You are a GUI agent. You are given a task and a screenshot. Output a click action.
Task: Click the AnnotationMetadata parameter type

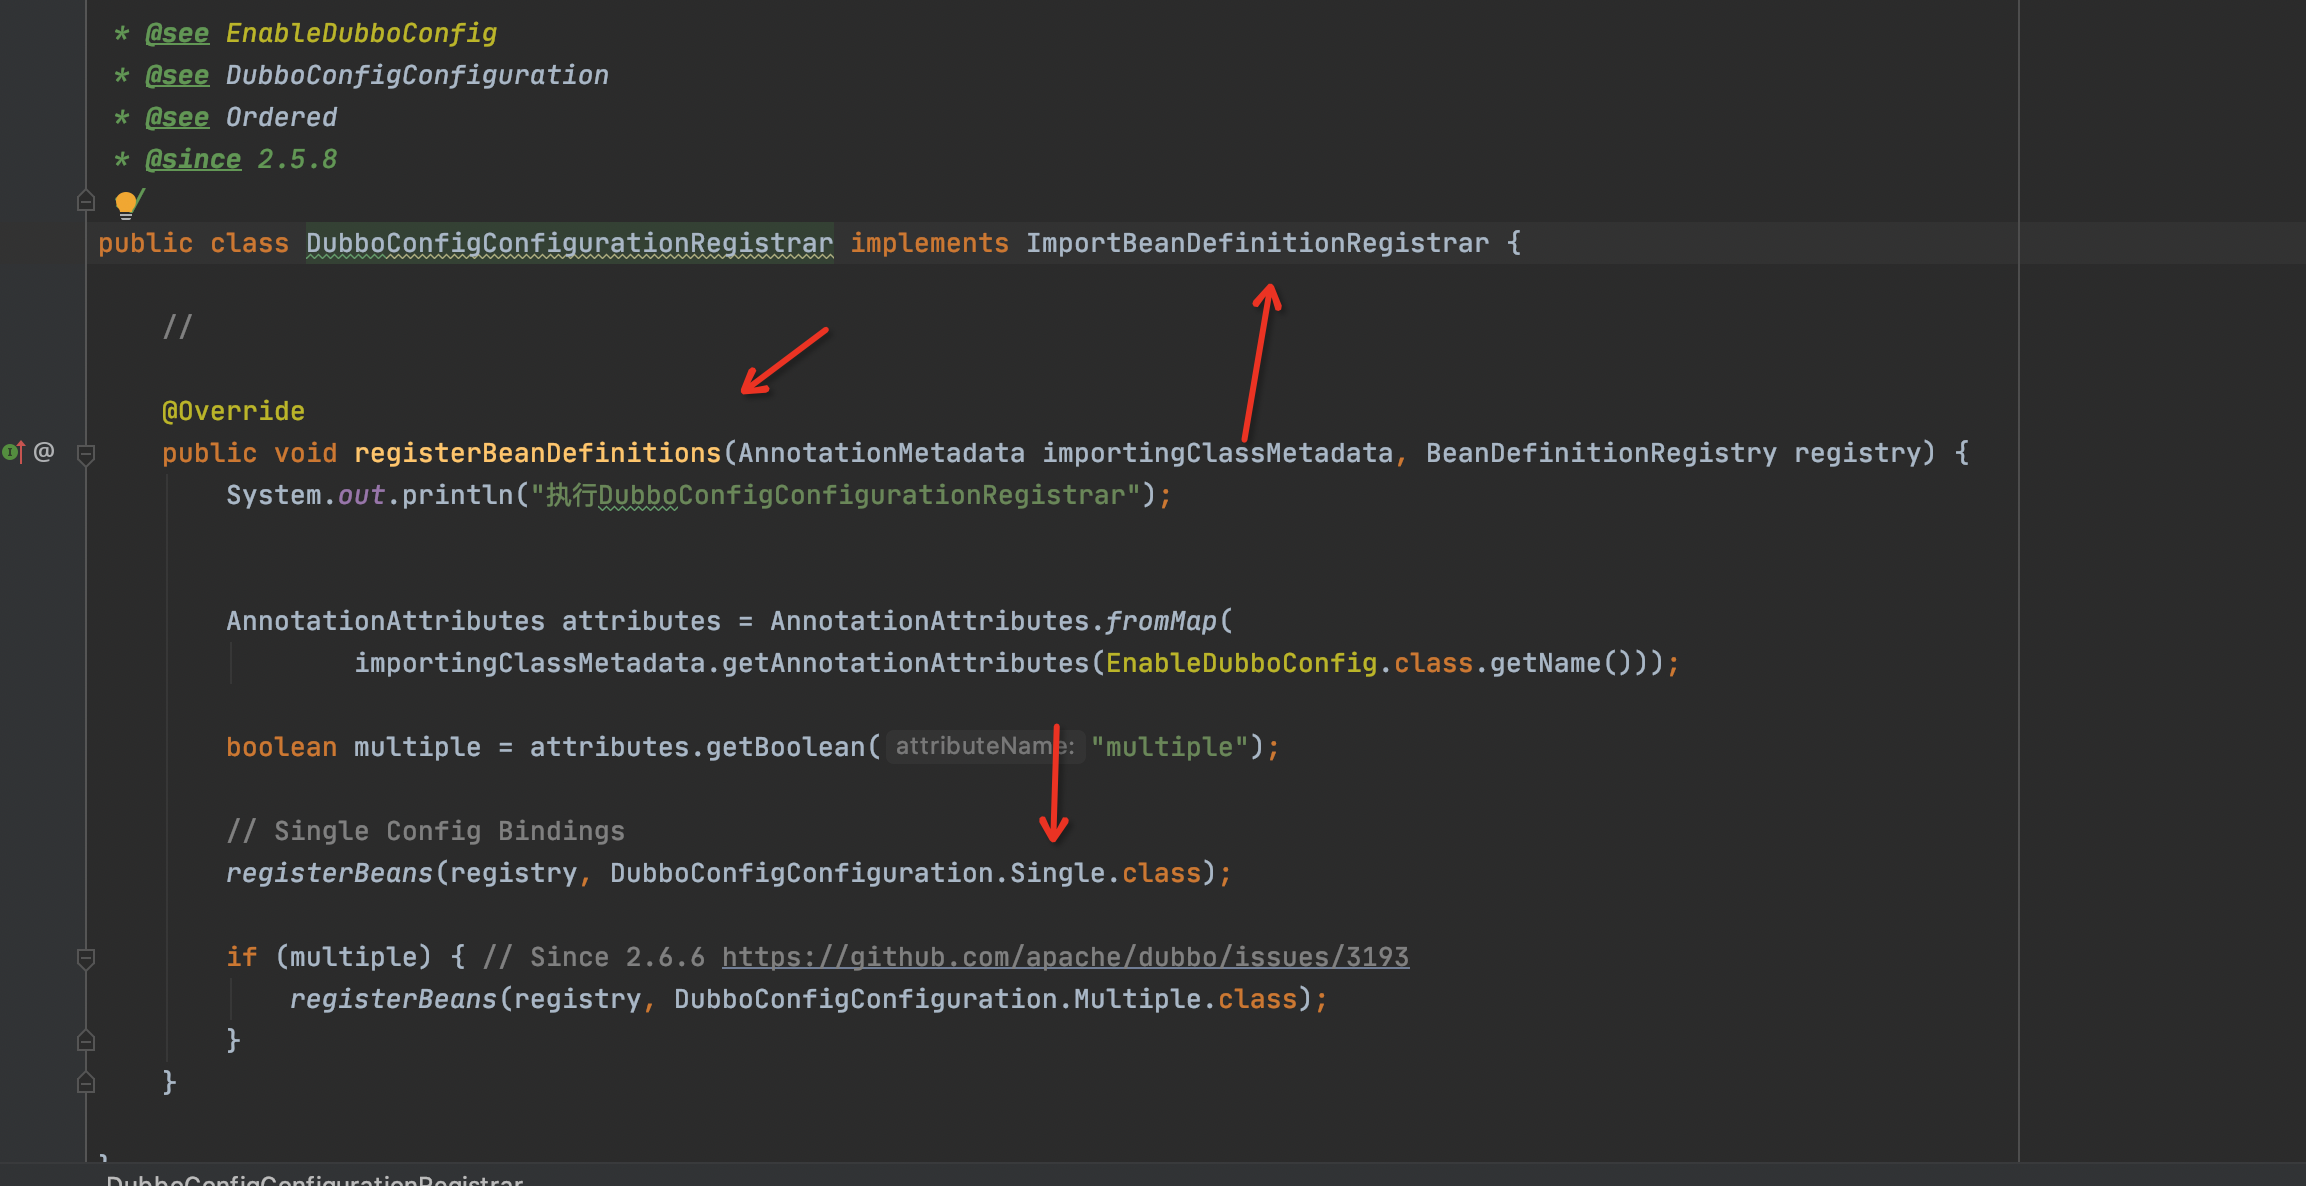(x=881, y=453)
